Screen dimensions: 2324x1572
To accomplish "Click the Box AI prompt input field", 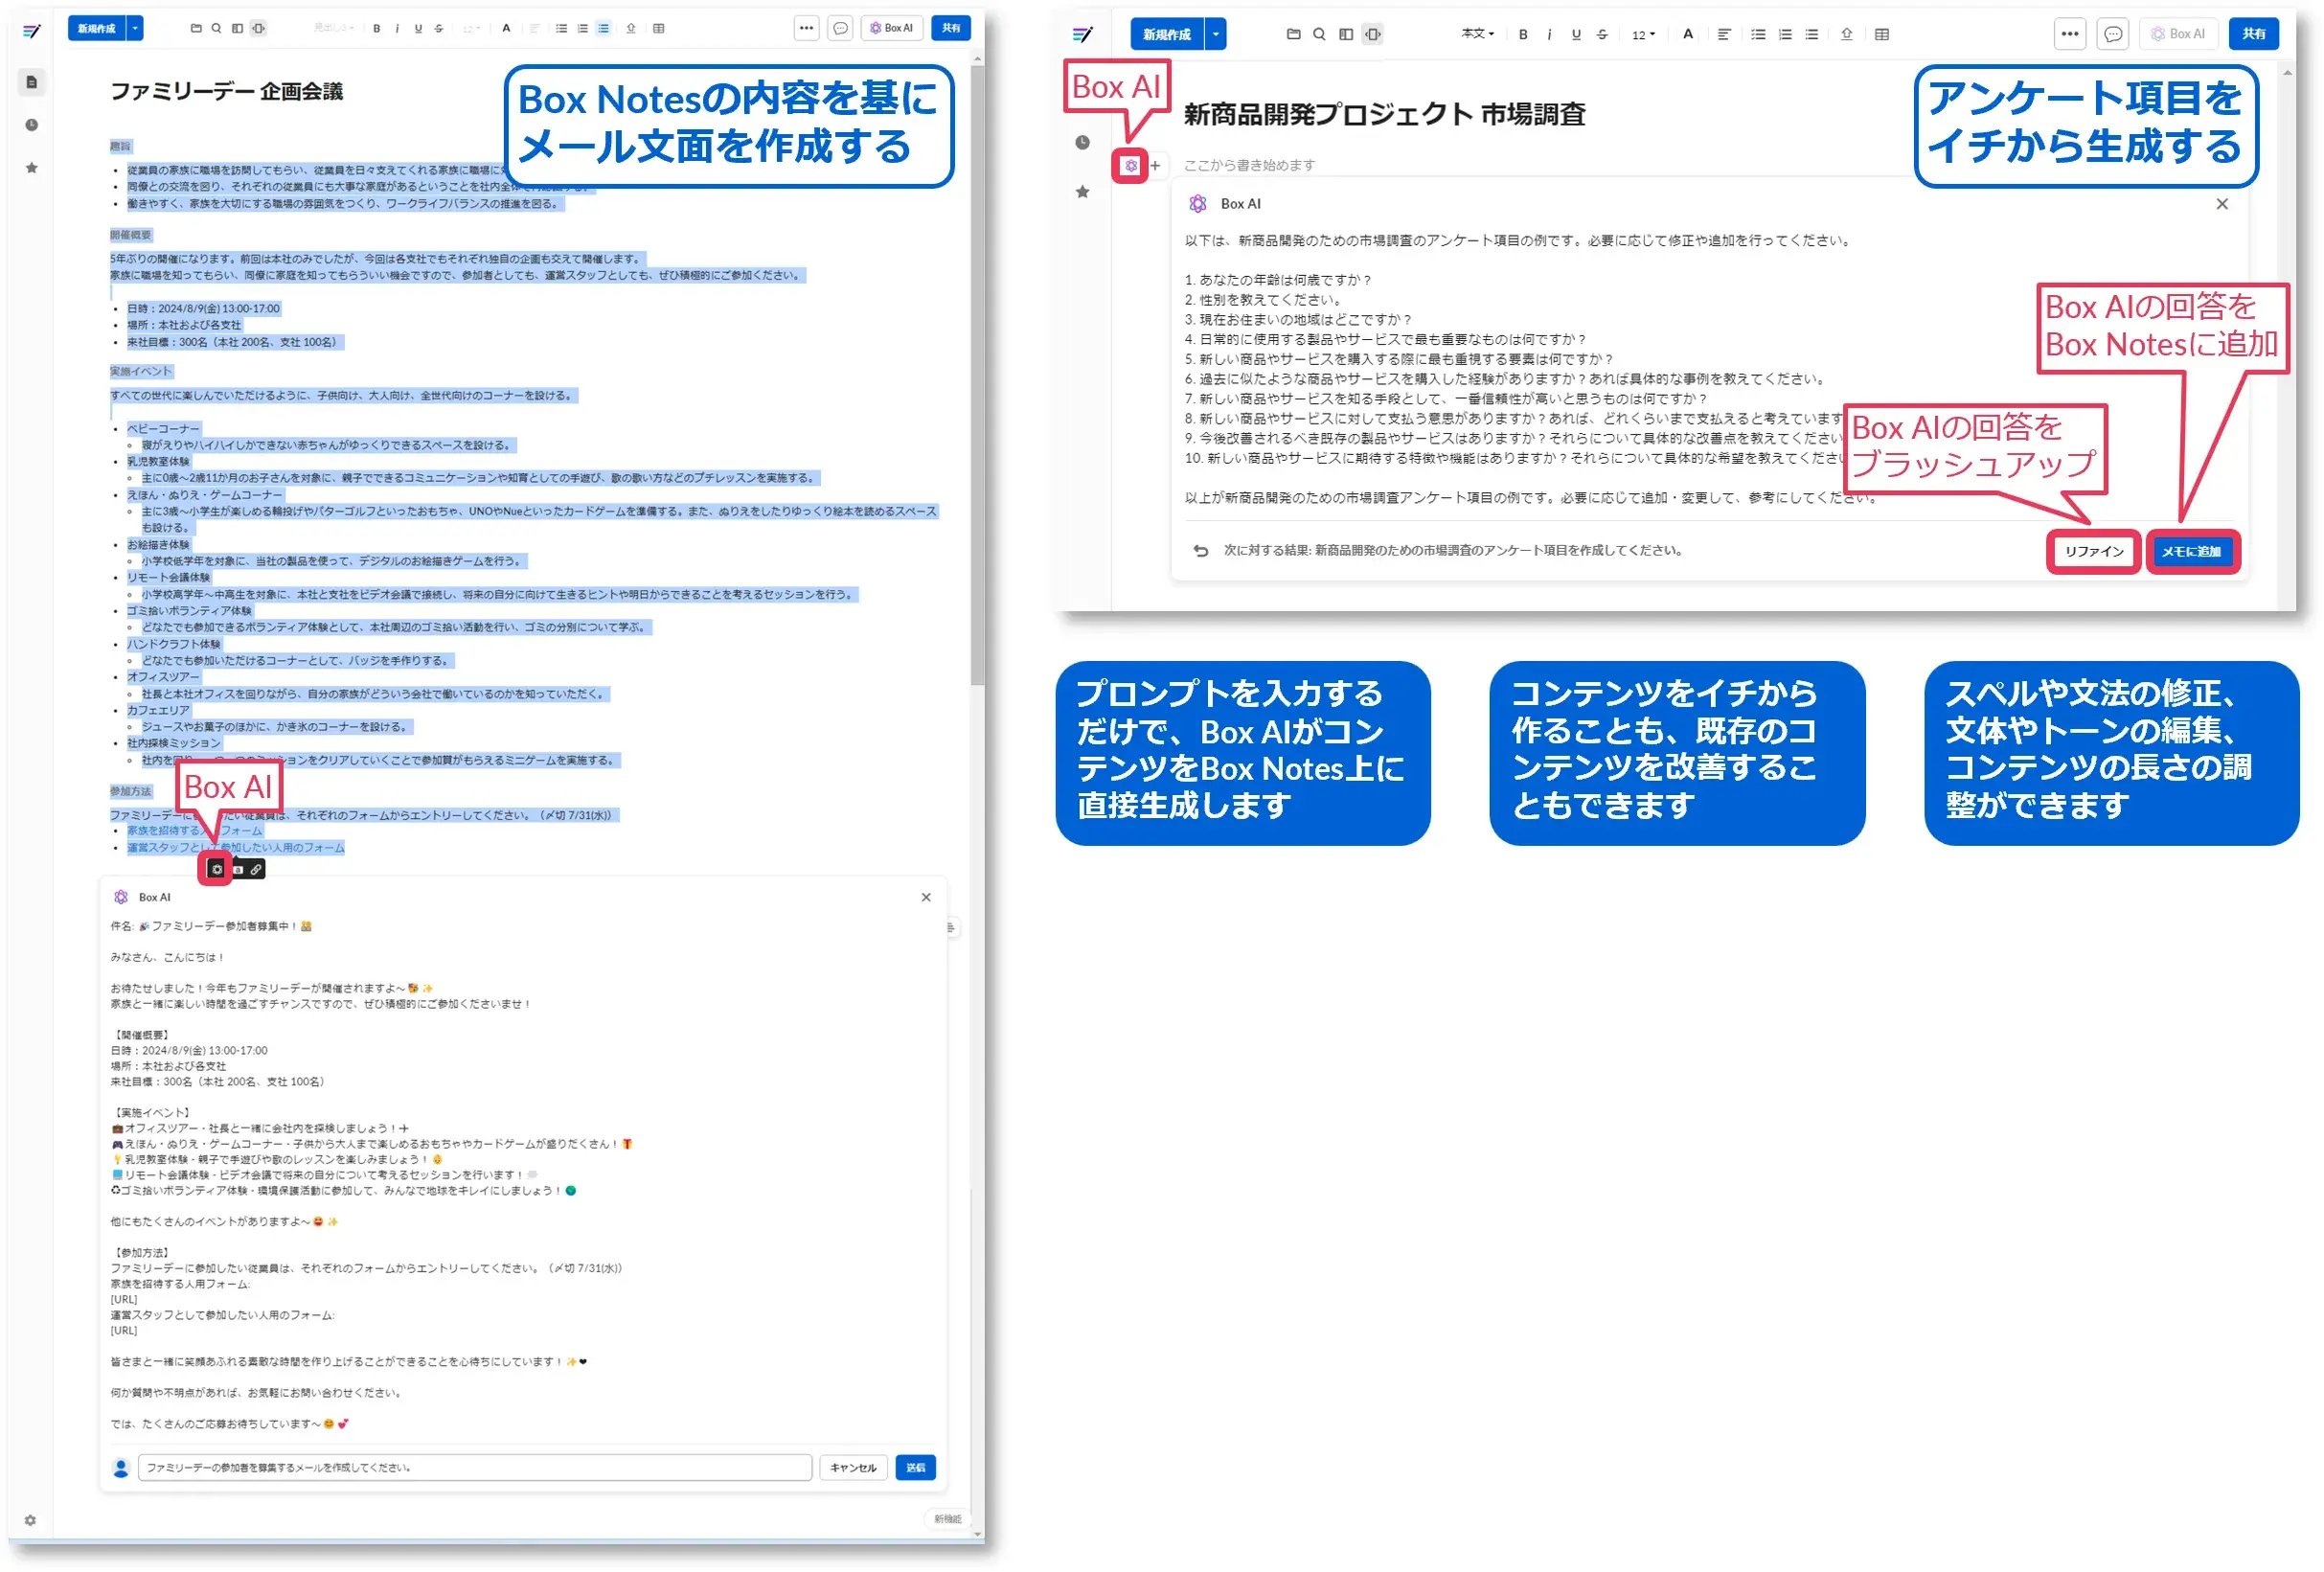I will click(x=470, y=1467).
